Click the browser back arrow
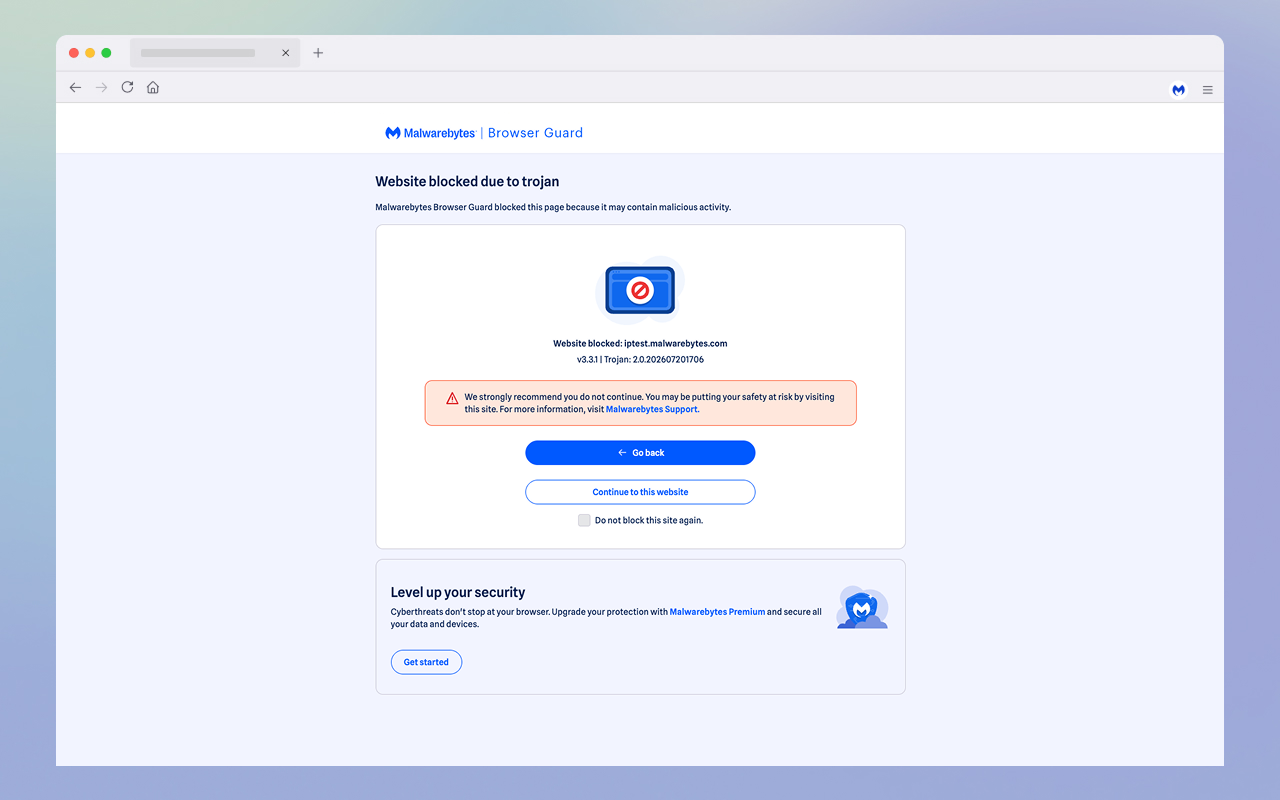Image resolution: width=1280 pixels, height=800 pixels. point(75,88)
